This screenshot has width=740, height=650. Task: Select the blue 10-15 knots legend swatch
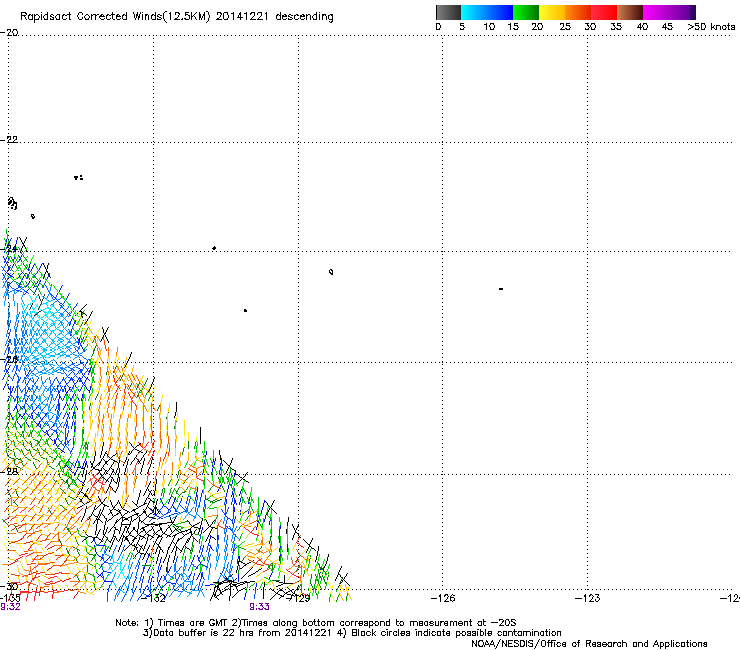500,12
